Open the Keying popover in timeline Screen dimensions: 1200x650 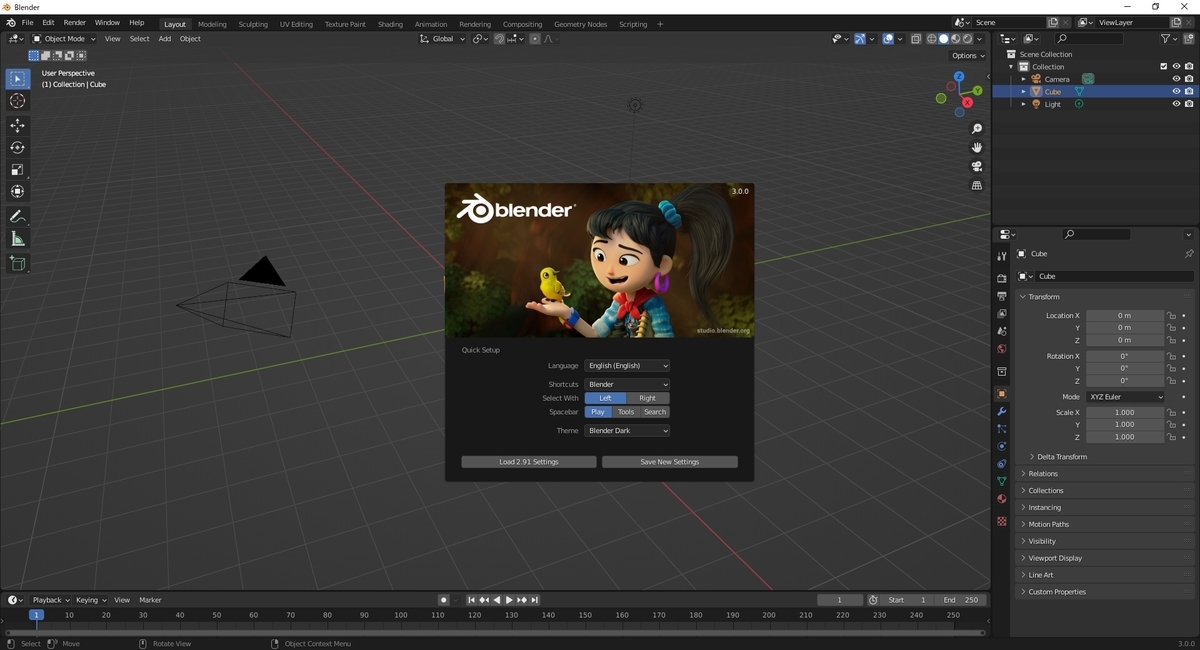coord(91,600)
